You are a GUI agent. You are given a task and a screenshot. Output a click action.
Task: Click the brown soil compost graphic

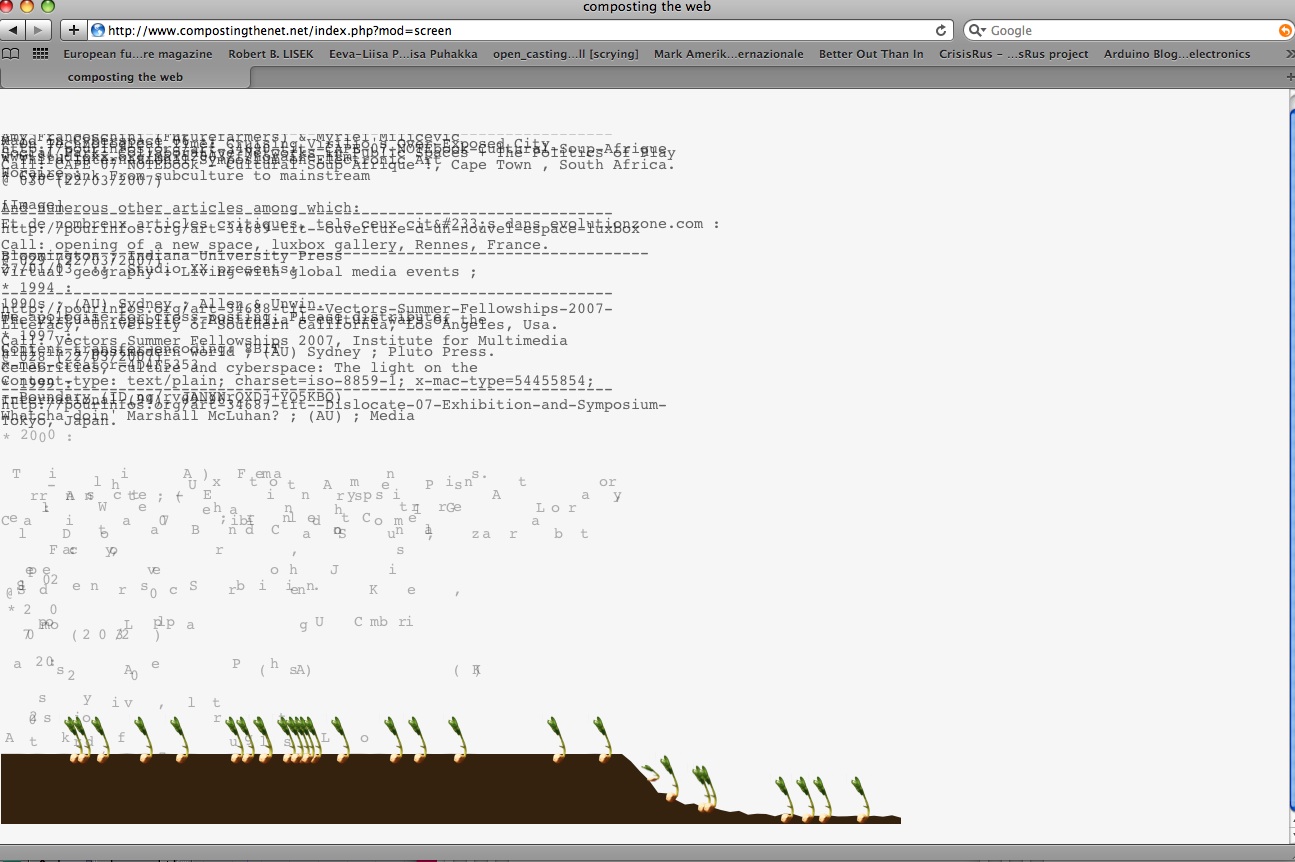300,790
